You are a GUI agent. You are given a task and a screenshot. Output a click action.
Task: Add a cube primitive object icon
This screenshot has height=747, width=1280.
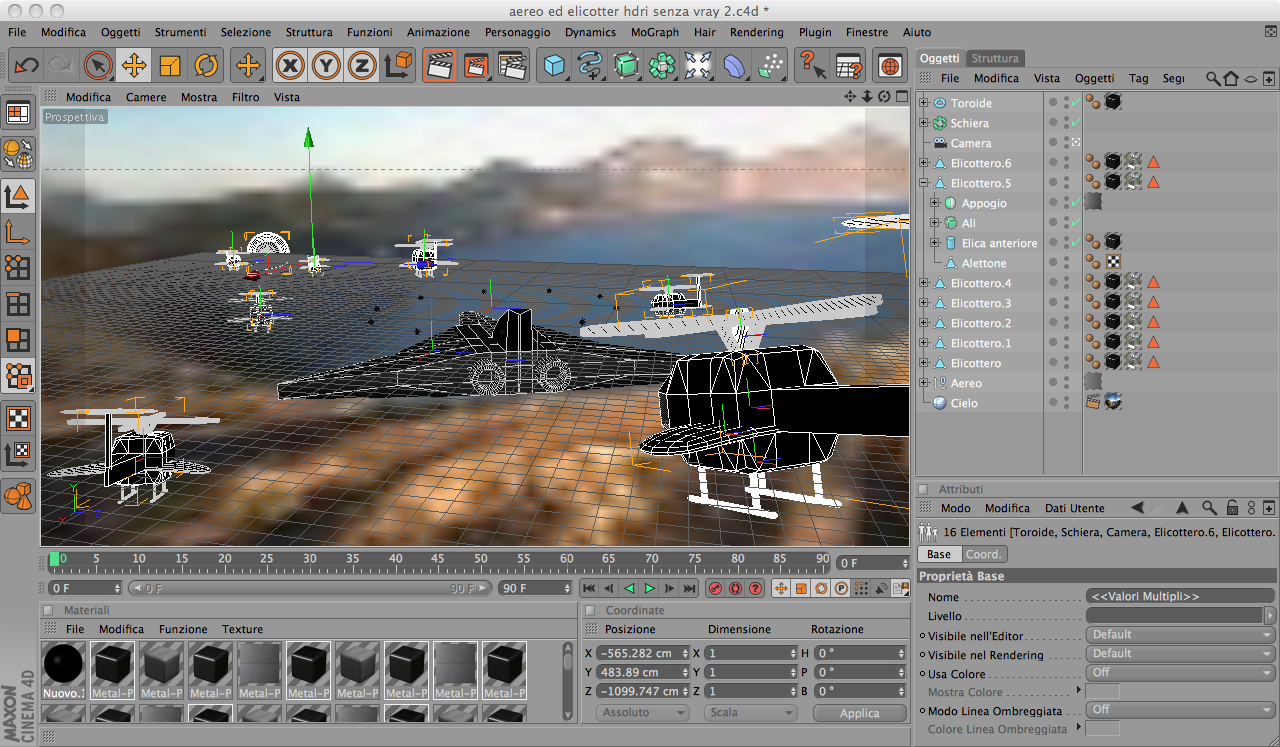point(554,66)
